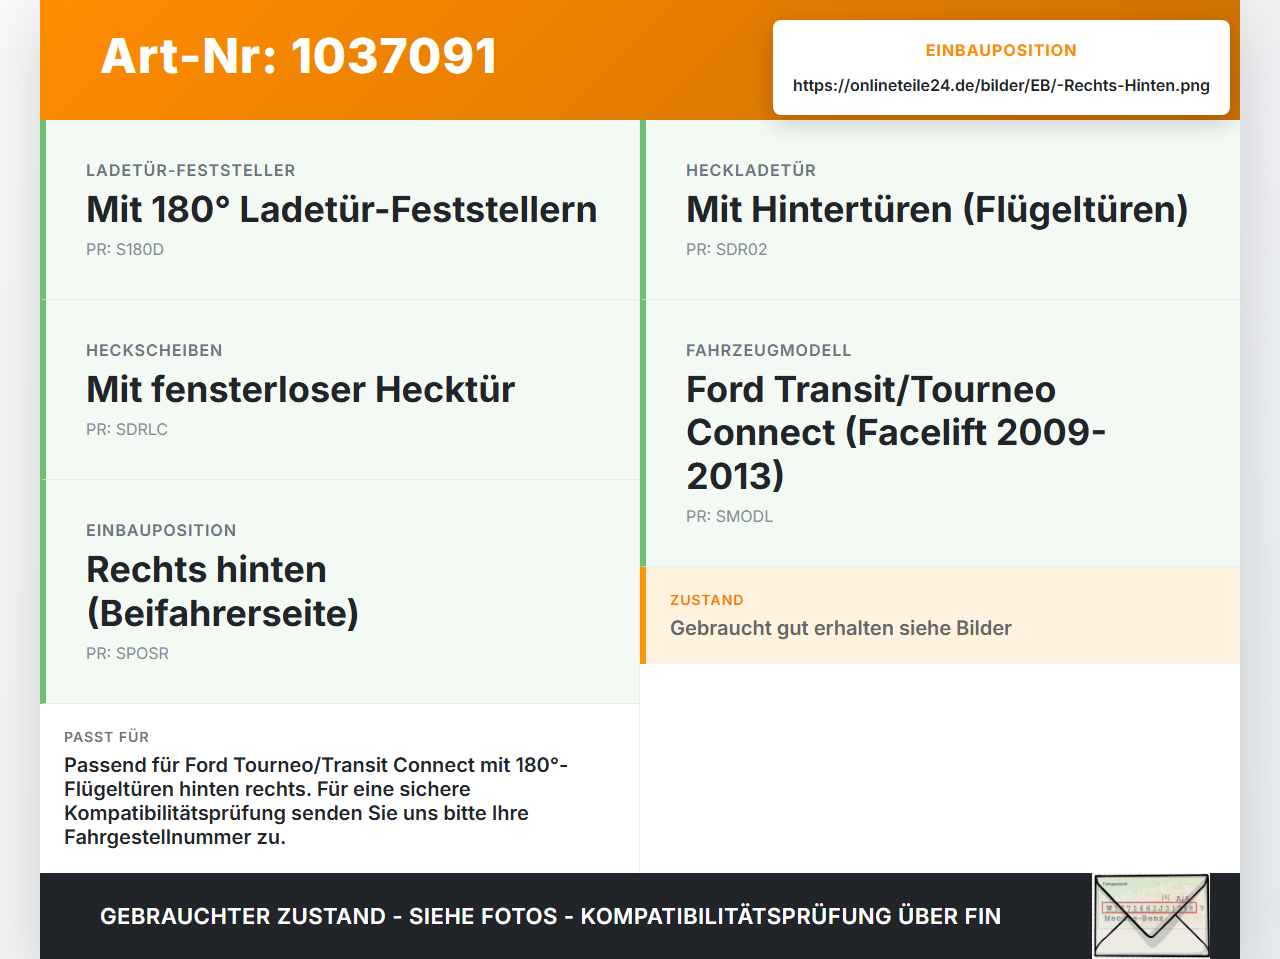
Task: Click the 'LADETÜR-FESTSTELLER' label
Action: coord(191,170)
